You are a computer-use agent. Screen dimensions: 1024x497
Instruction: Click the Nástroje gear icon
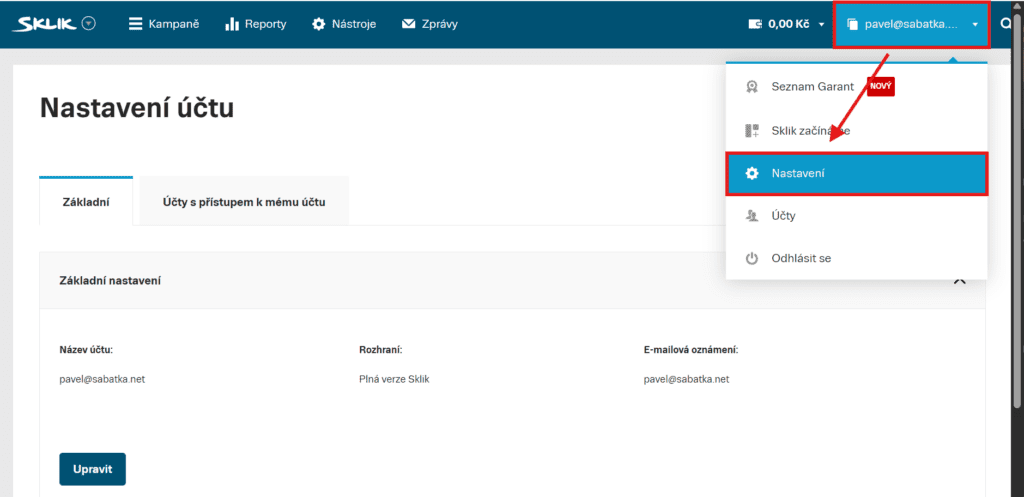pyautogui.click(x=318, y=24)
